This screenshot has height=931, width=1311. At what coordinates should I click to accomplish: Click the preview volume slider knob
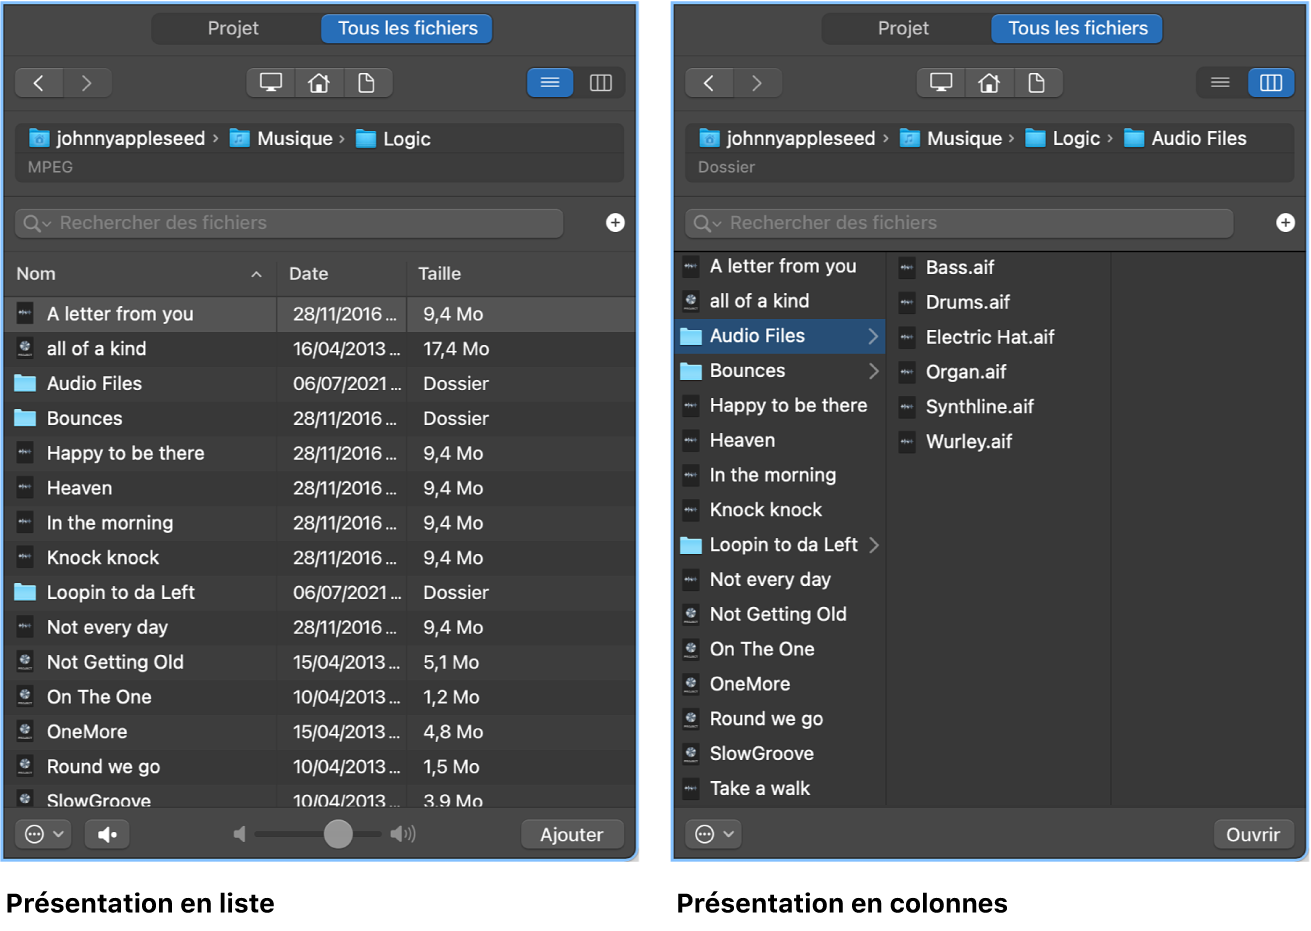338,834
